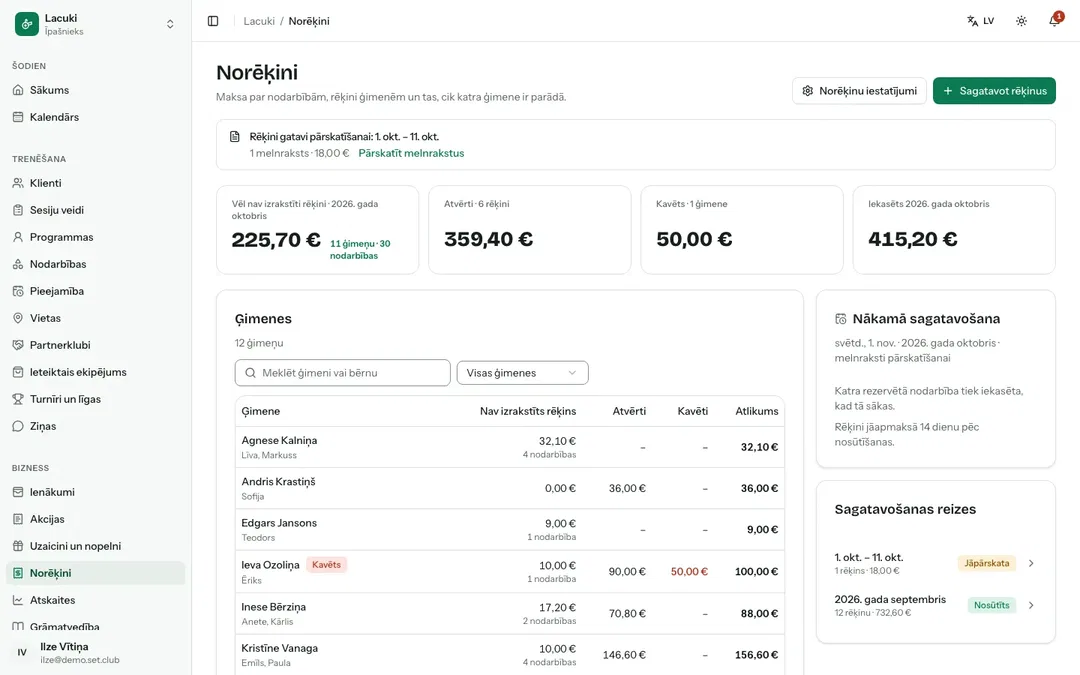Open Norēķinu iestatījumi settings

click(859, 91)
